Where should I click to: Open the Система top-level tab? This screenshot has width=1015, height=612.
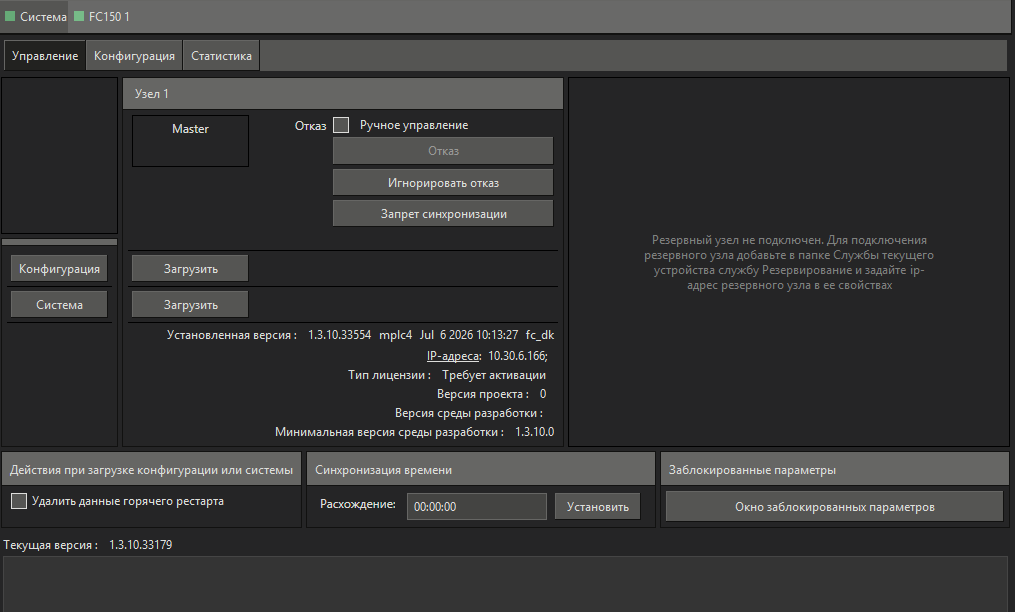(x=36, y=17)
